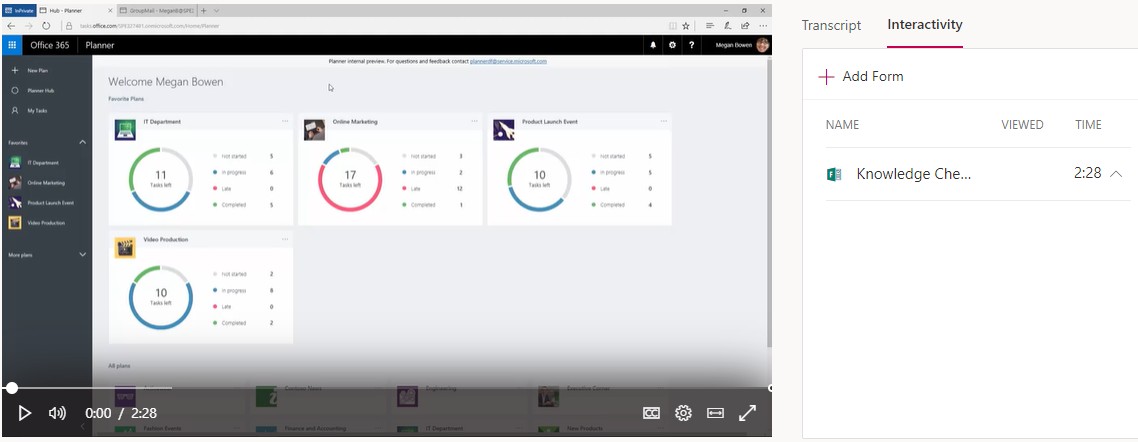Click the browser back arrow

pos(11,25)
